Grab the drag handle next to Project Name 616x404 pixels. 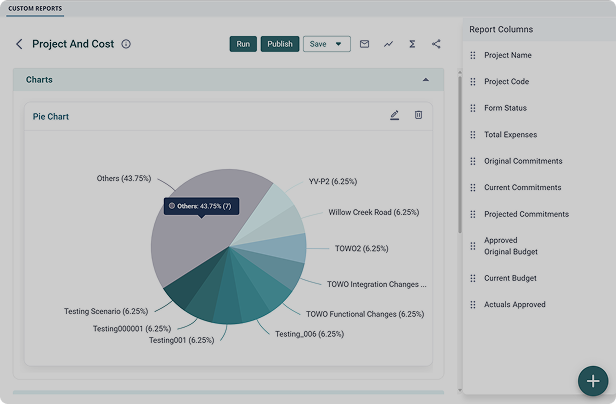[473, 55]
